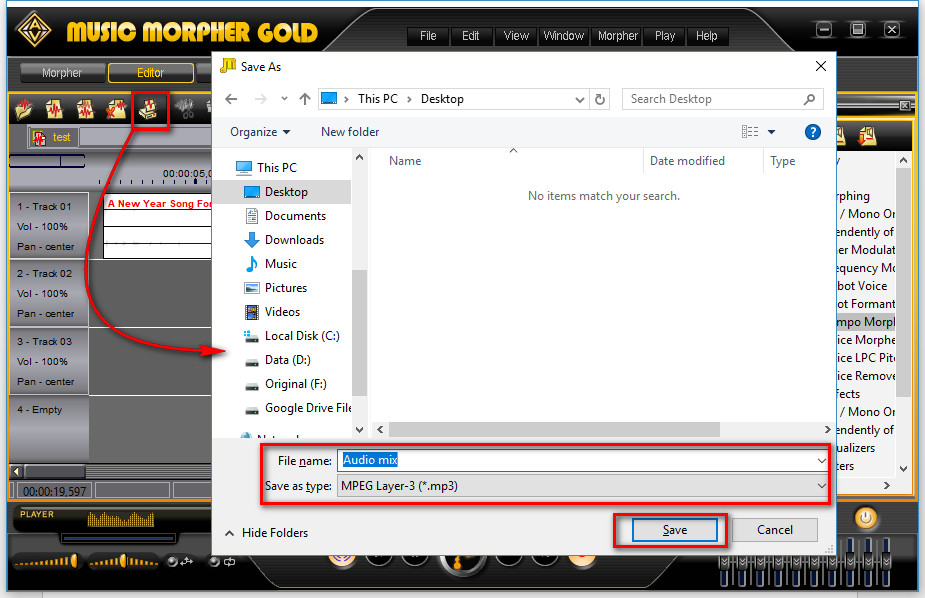The image size is (925, 598).
Task: Toggle the repeat indicator light
Action: [214, 561]
